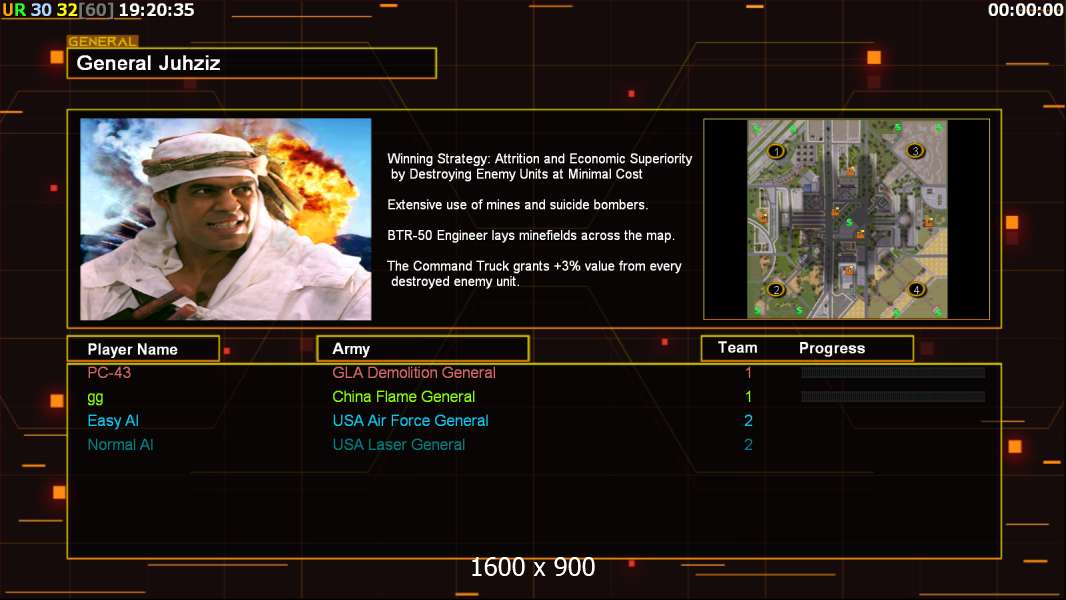Choose start position marker 3 on the map
Screen dimensions: 1066x600
tap(915, 151)
